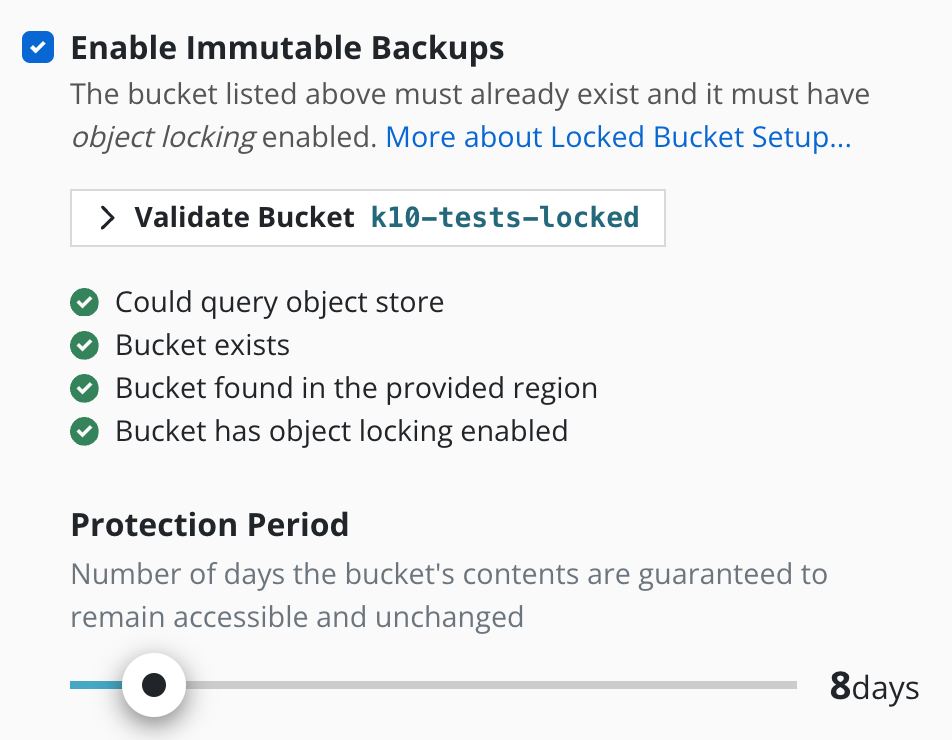The height and width of the screenshot is (740, 952).
Task: Click green check icon for Bucket found in region
Action: click(84, 389)
